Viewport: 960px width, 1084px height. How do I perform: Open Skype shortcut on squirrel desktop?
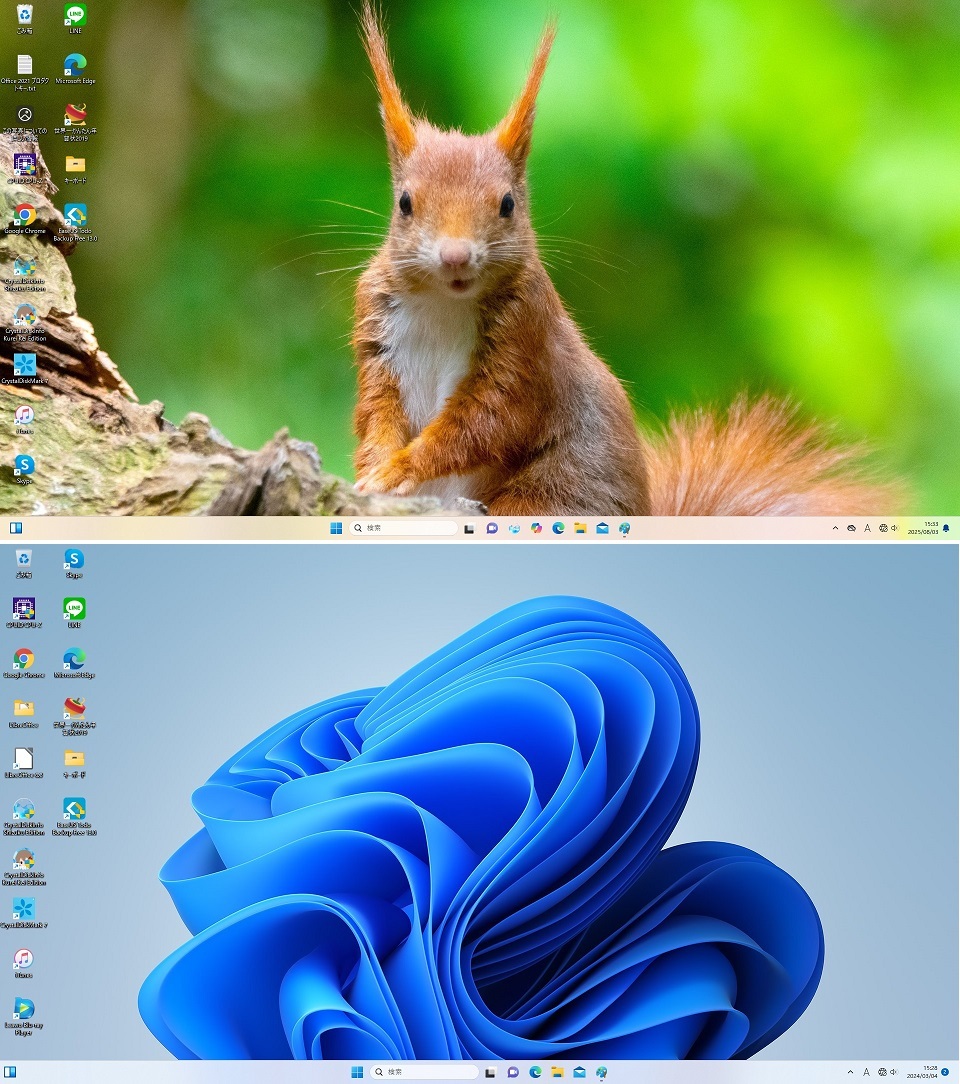[25, 469]
